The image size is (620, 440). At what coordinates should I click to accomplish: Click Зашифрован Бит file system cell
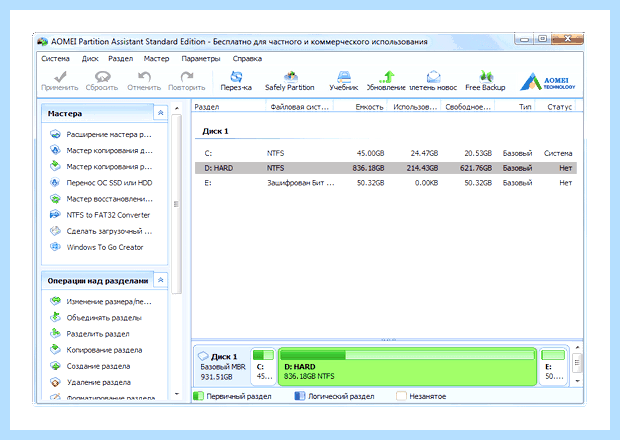click(x=301, y=183)
